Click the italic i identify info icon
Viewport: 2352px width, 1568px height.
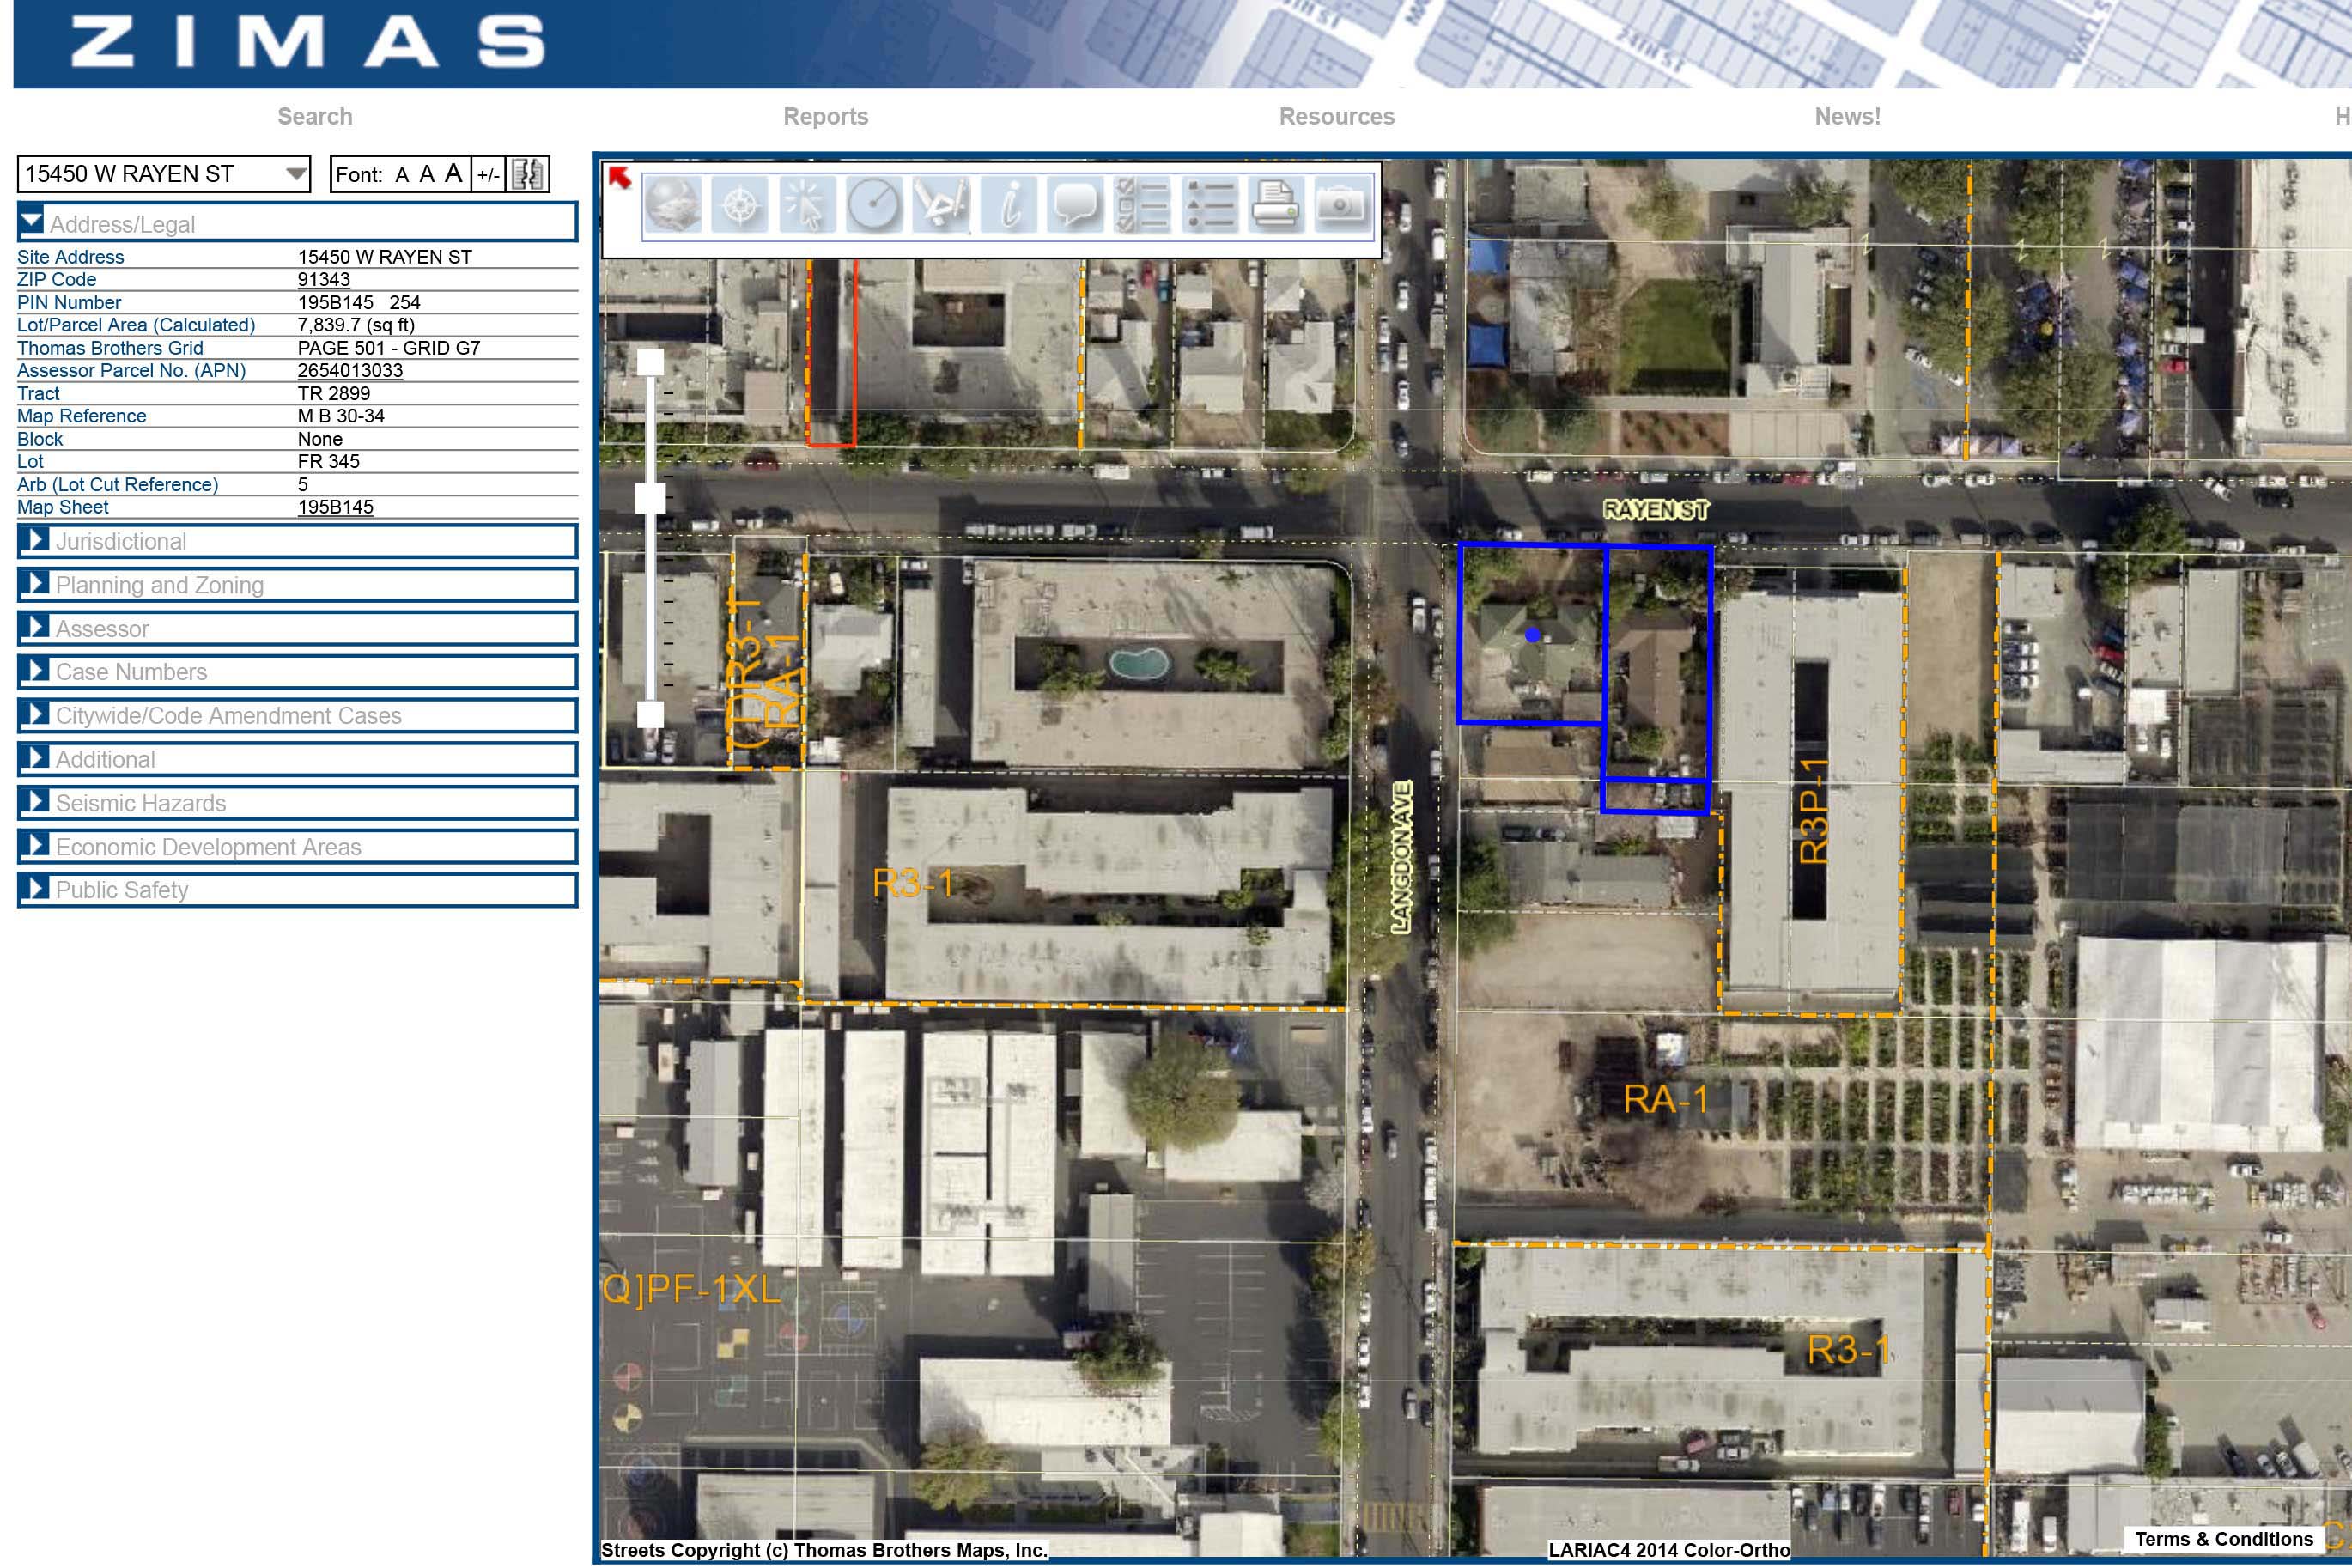click(x=1008, y=206)
